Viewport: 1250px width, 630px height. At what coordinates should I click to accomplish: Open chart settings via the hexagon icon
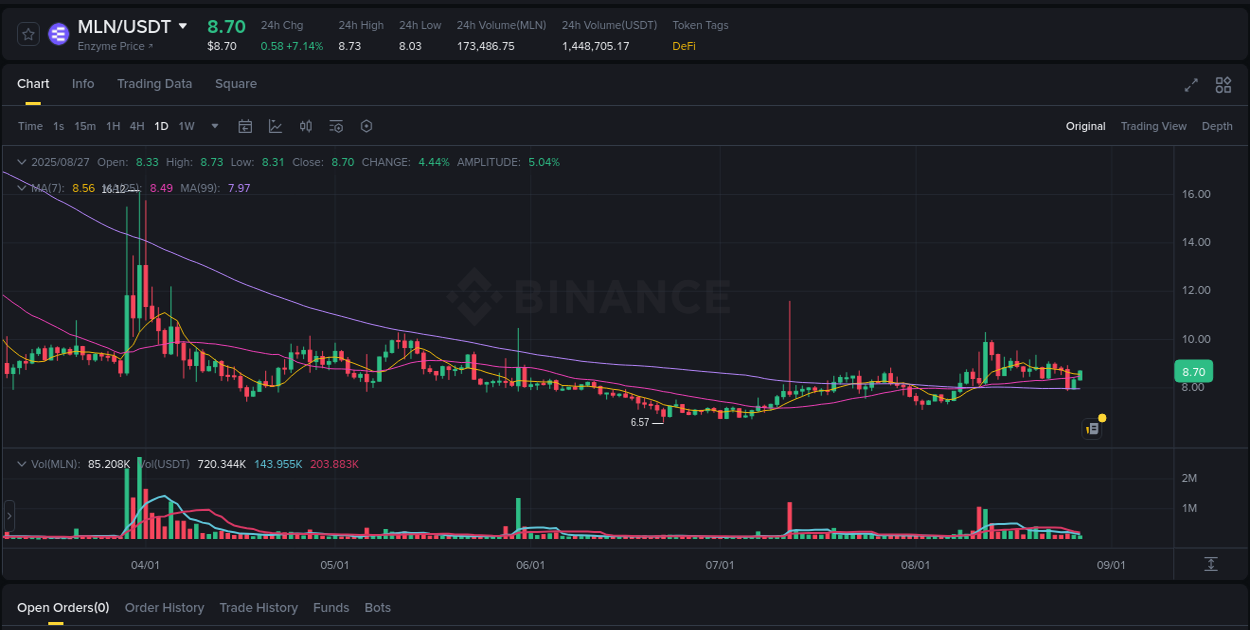(365, 126)
